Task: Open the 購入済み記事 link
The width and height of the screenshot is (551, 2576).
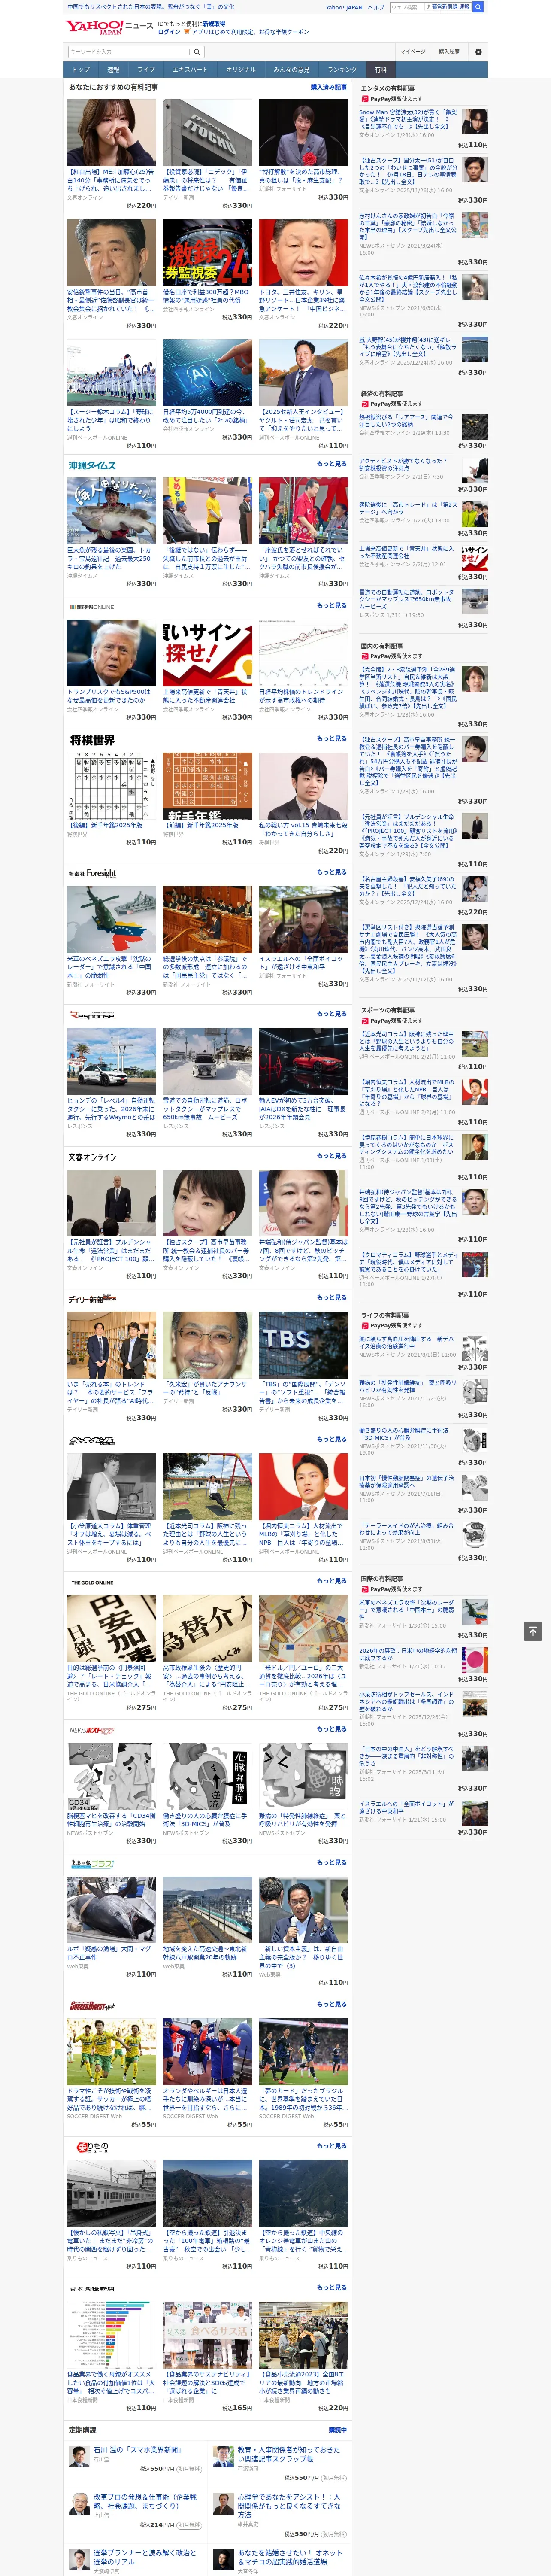Action: (x=329, y=87)
